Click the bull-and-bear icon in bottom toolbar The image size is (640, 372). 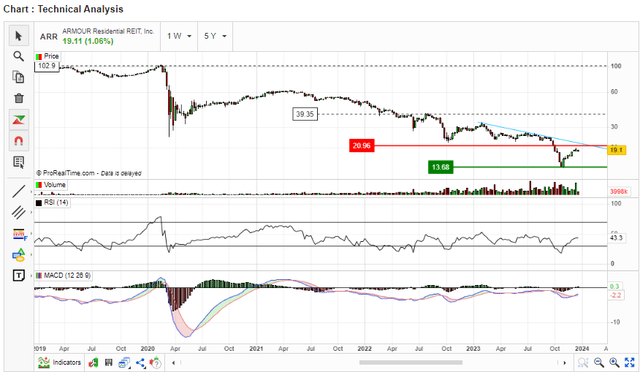93,362
